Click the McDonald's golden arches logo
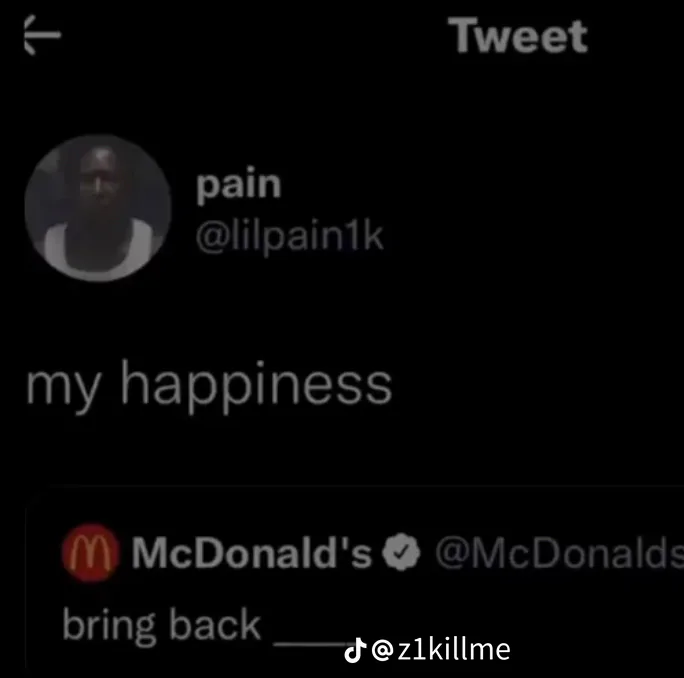 pyautogui.click(x=91, y=553)
